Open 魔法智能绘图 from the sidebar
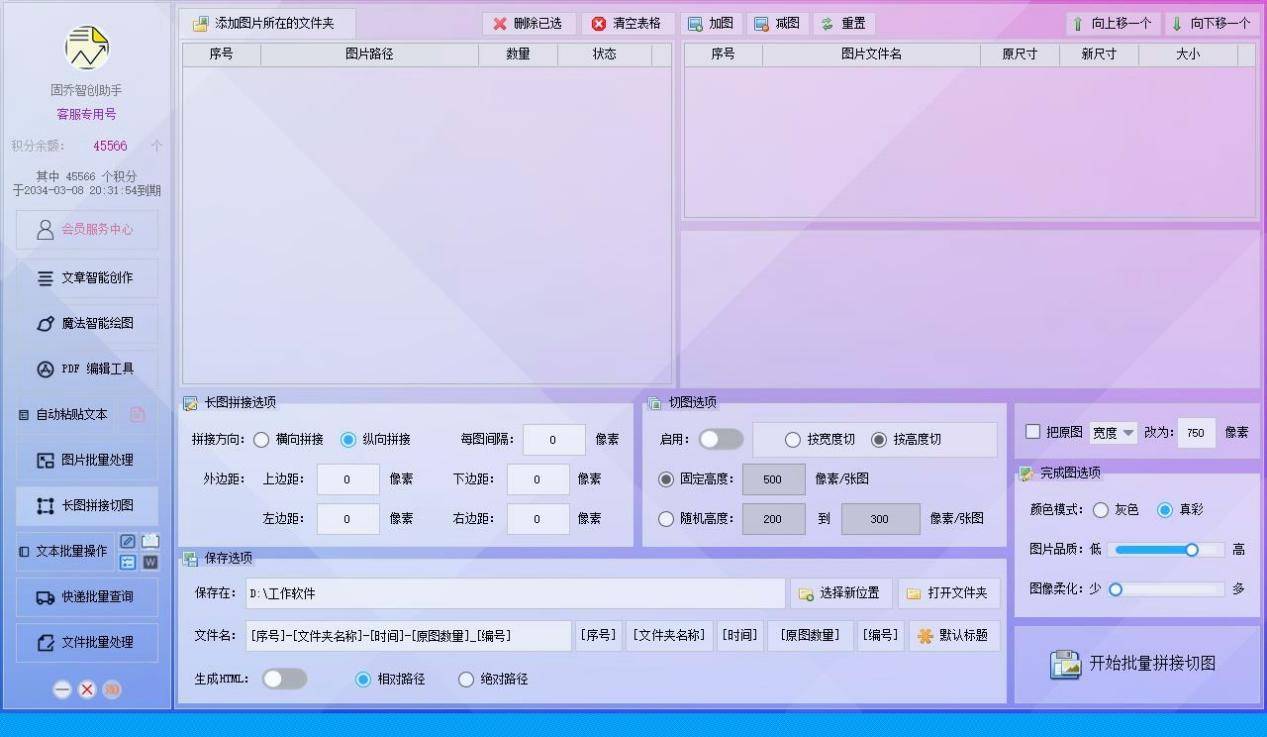The image size is (1267, 737). pyautogui.click(x=86, y=323)
